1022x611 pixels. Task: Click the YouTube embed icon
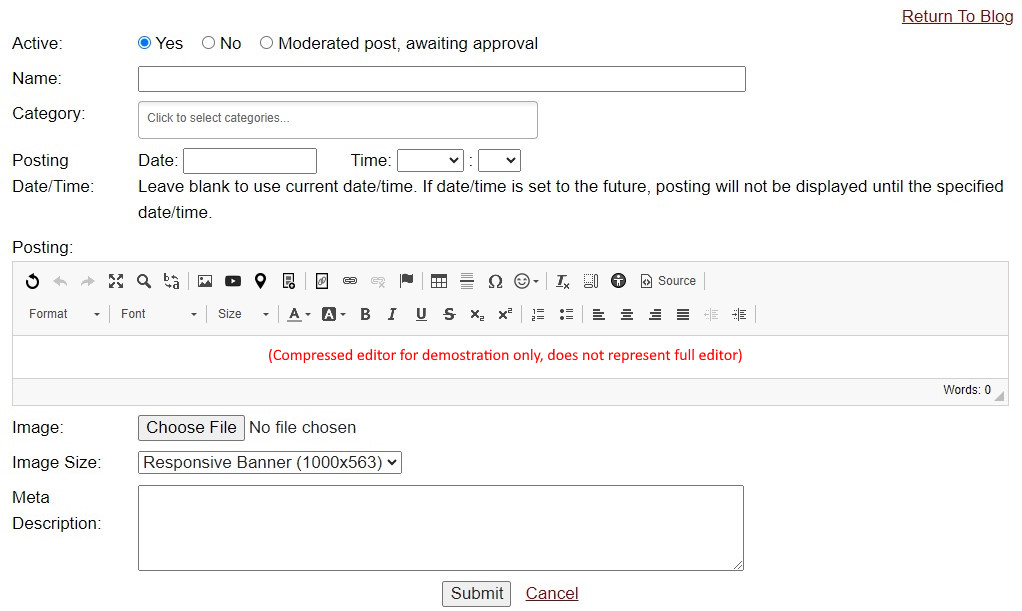(x=232, y=281)
